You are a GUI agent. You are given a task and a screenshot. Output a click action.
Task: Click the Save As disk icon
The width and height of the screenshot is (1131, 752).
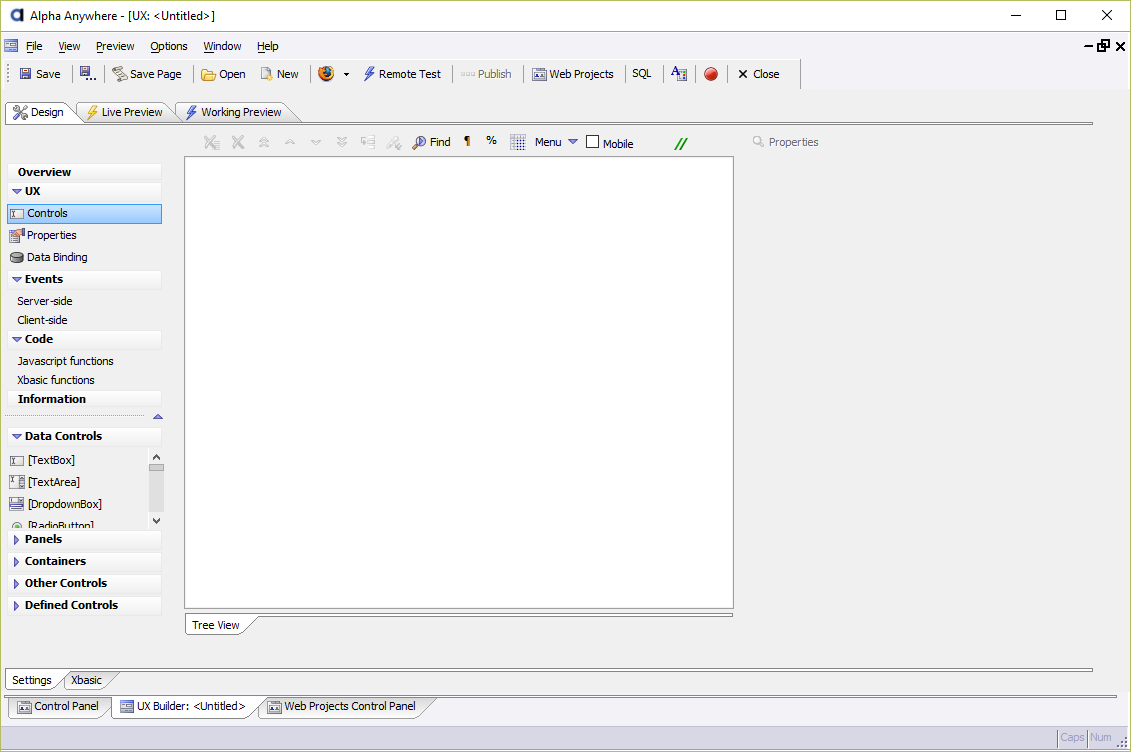click(87, 74)
